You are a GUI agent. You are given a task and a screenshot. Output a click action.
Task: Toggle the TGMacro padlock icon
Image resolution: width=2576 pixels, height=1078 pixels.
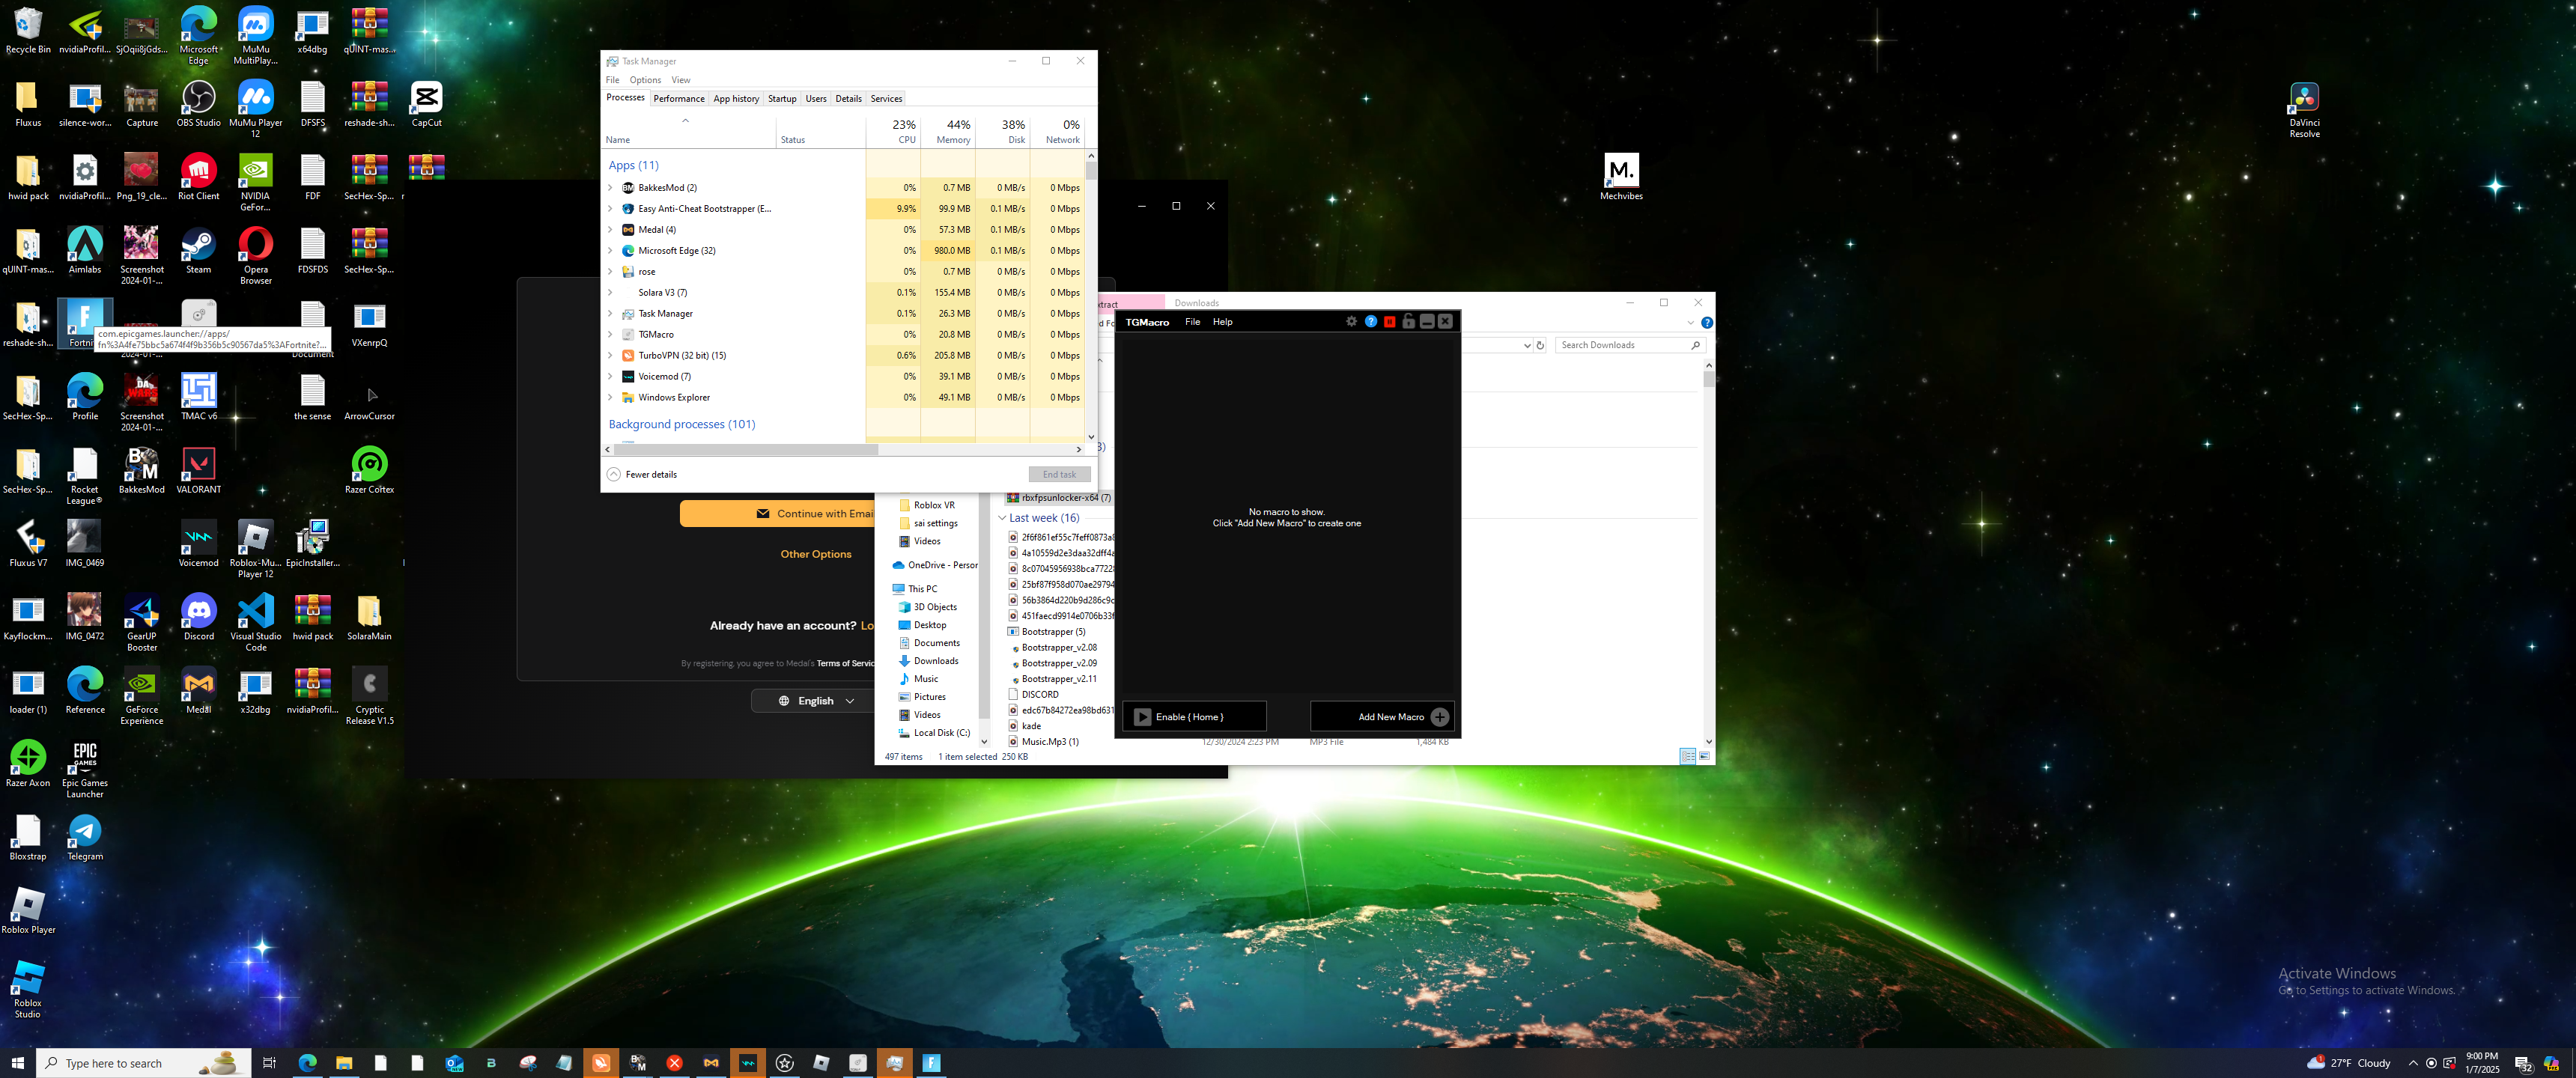[x=1408, y=322]
